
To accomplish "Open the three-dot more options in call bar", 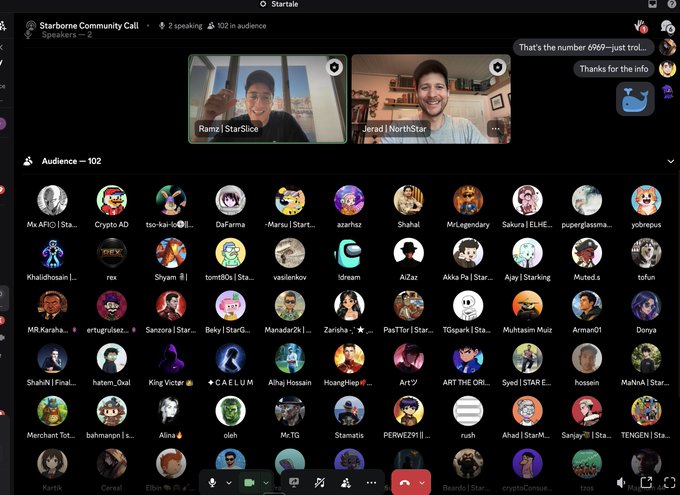I will click(371, 482).
